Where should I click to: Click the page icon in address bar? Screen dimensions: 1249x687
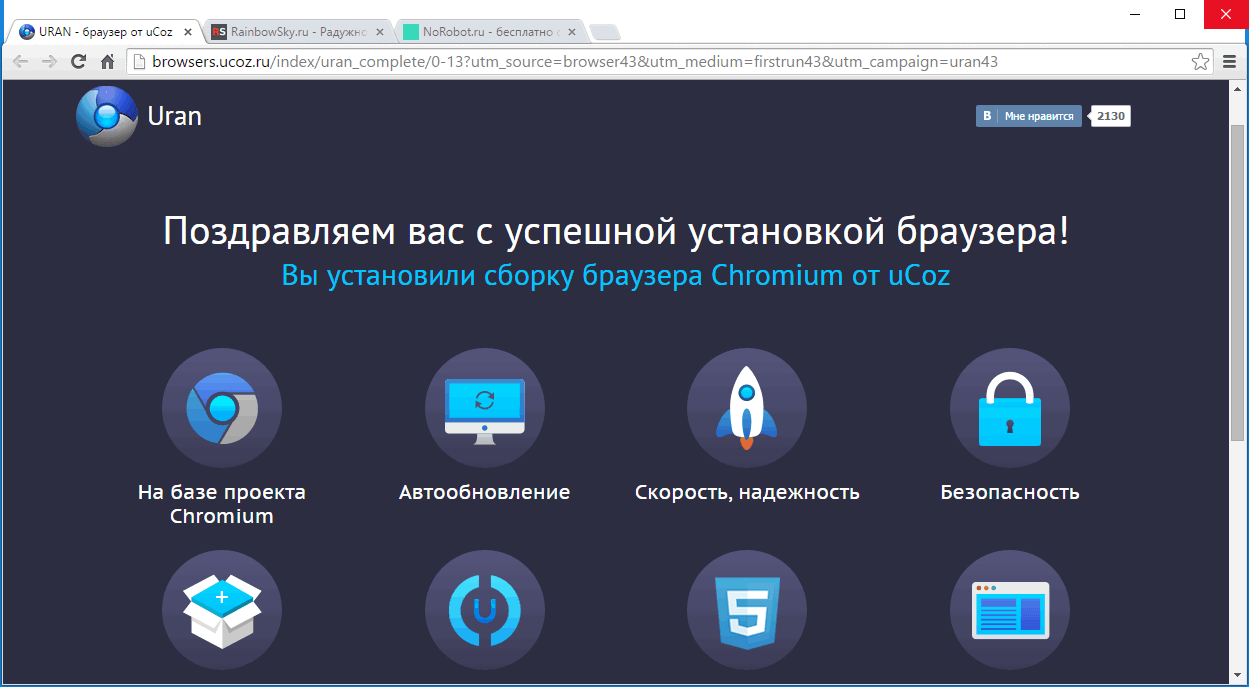click(x=139, y=62)
